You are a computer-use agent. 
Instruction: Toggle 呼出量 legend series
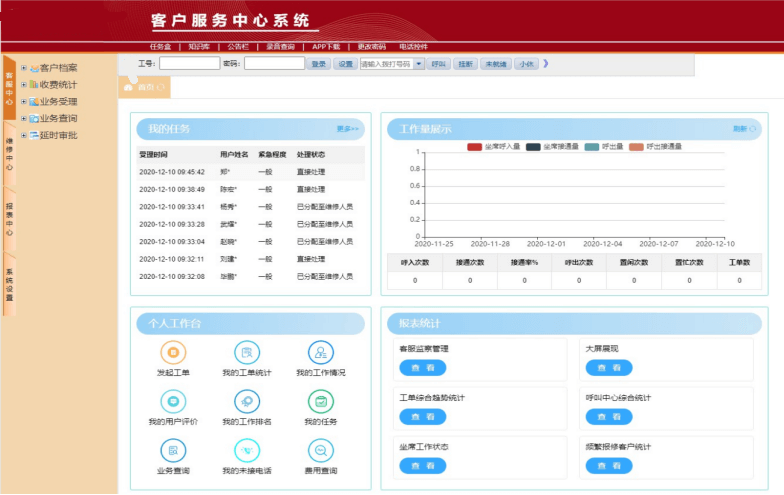[592, 146]
